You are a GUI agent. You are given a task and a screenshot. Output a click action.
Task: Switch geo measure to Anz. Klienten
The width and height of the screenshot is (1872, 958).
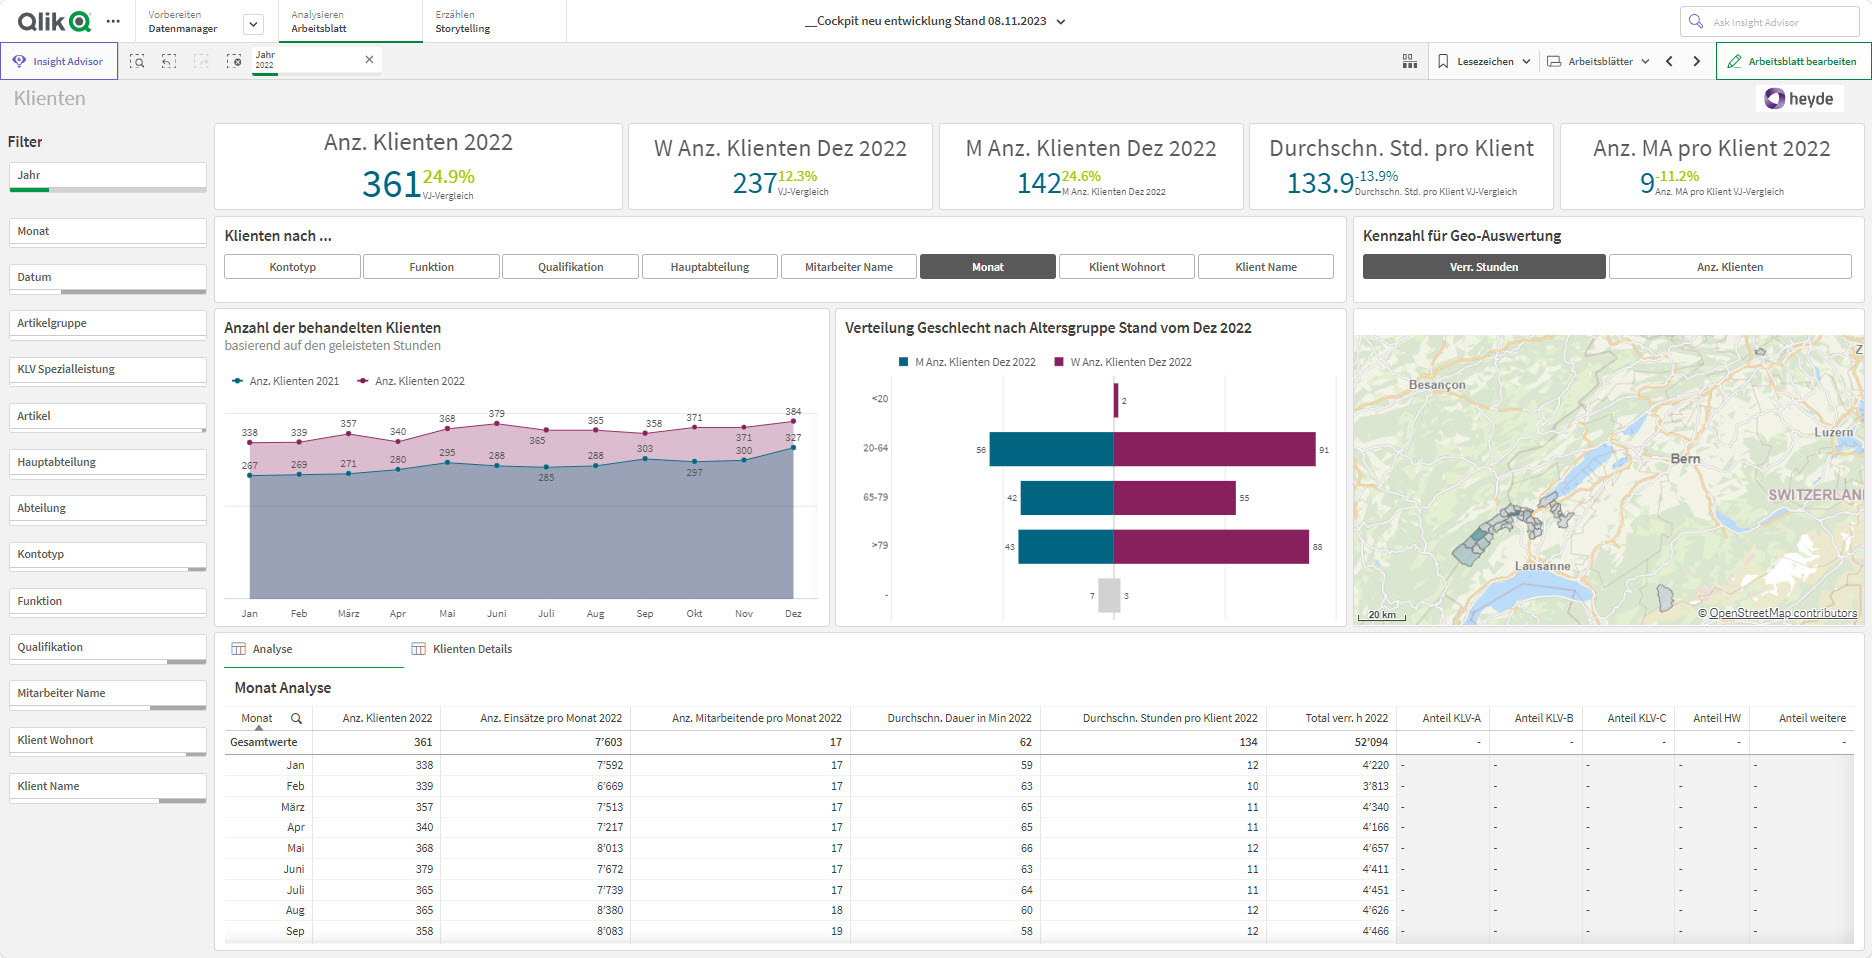(x=1730, y=267)
